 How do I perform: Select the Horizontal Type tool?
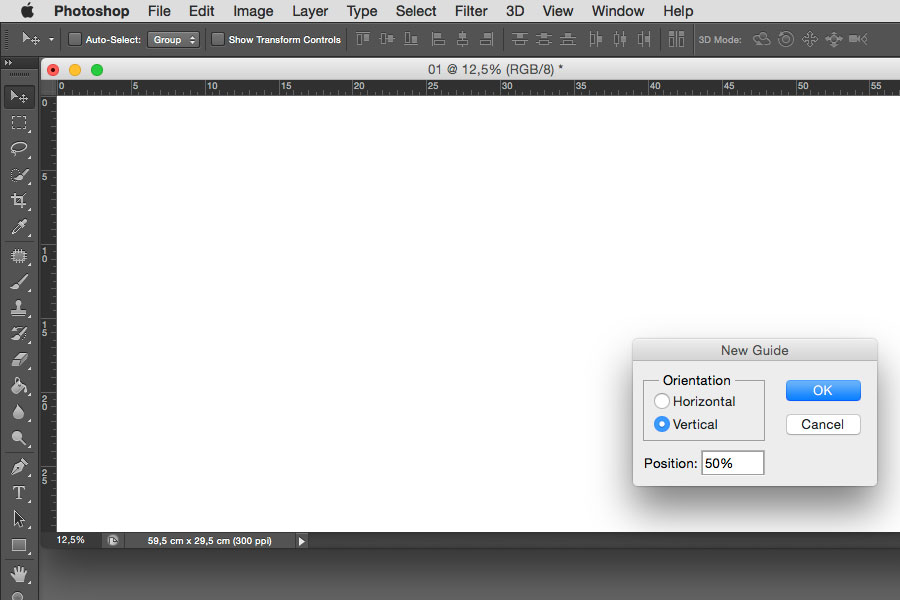(19, 493)
